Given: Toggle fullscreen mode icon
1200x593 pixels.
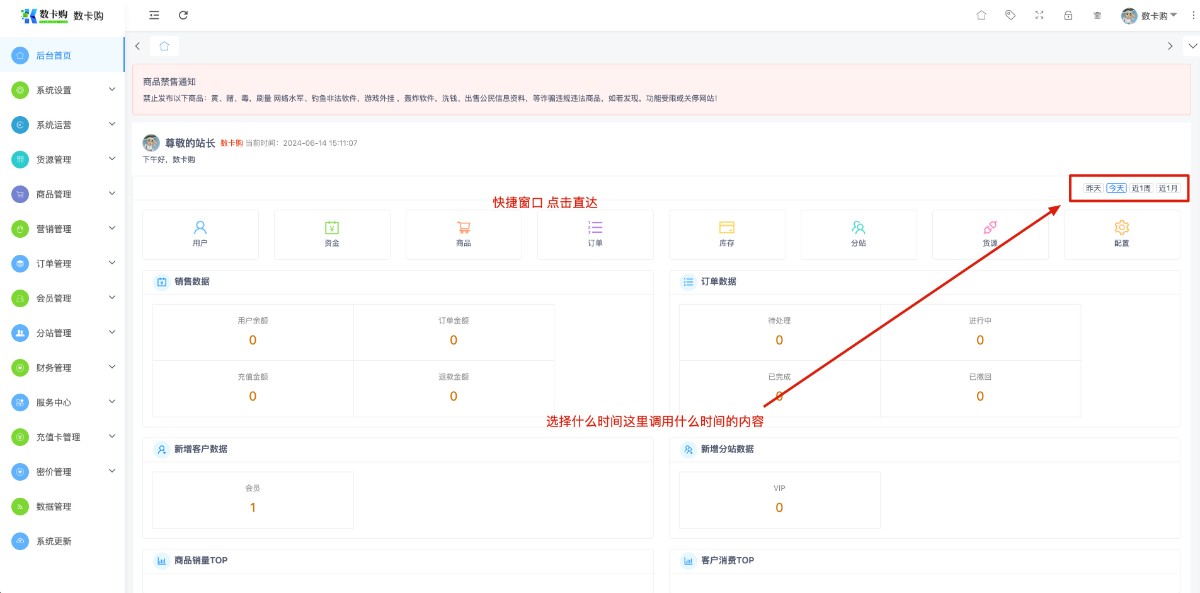Looking at the screenshot, I should point(1039,15).
